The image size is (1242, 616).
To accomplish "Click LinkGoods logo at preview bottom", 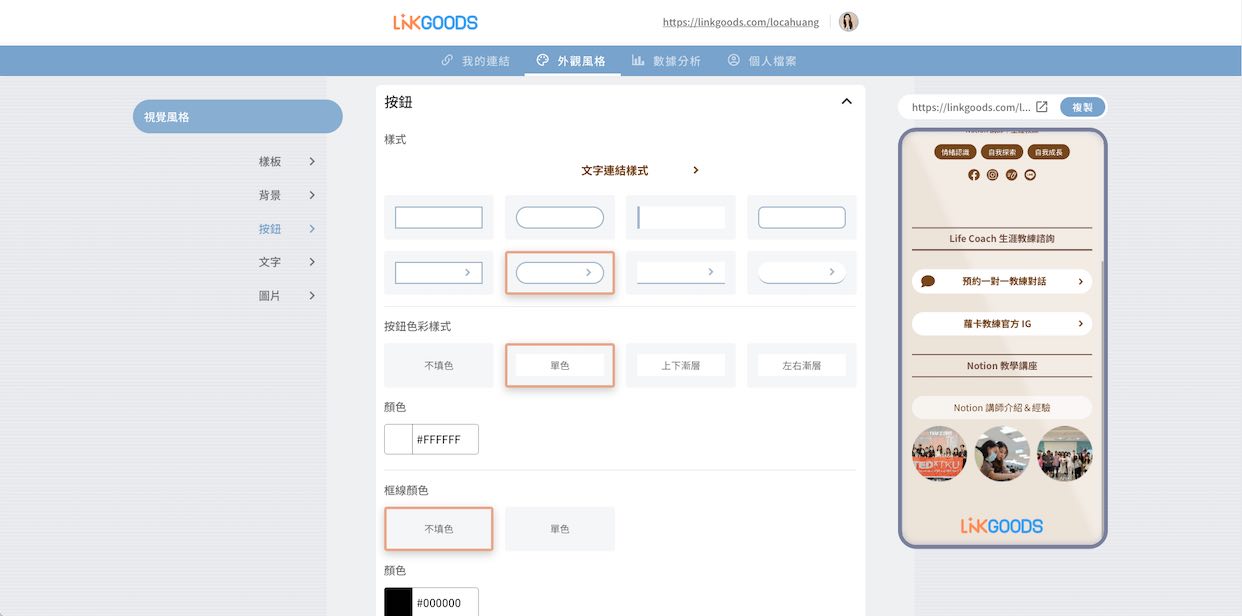I will pyautogui.click(x=1002, y=526).
